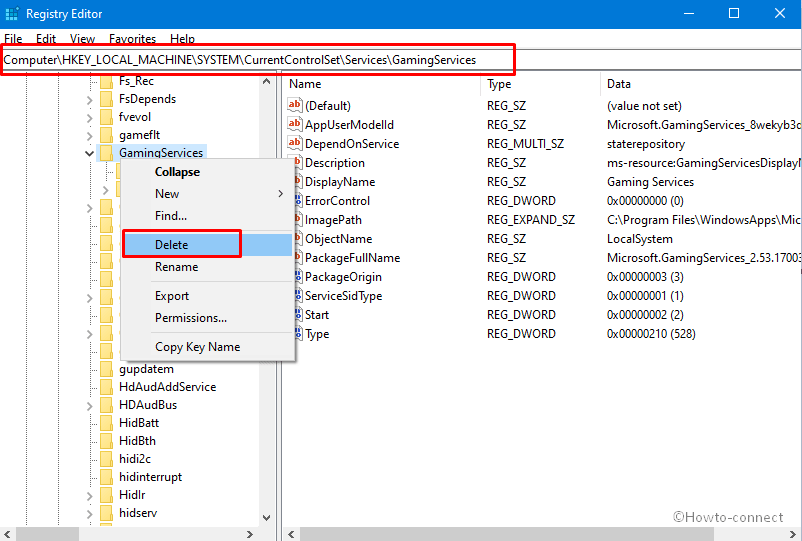Click the GamingServices folder icon
Viewport: 802px width, 541px height.
click(106, 153)
